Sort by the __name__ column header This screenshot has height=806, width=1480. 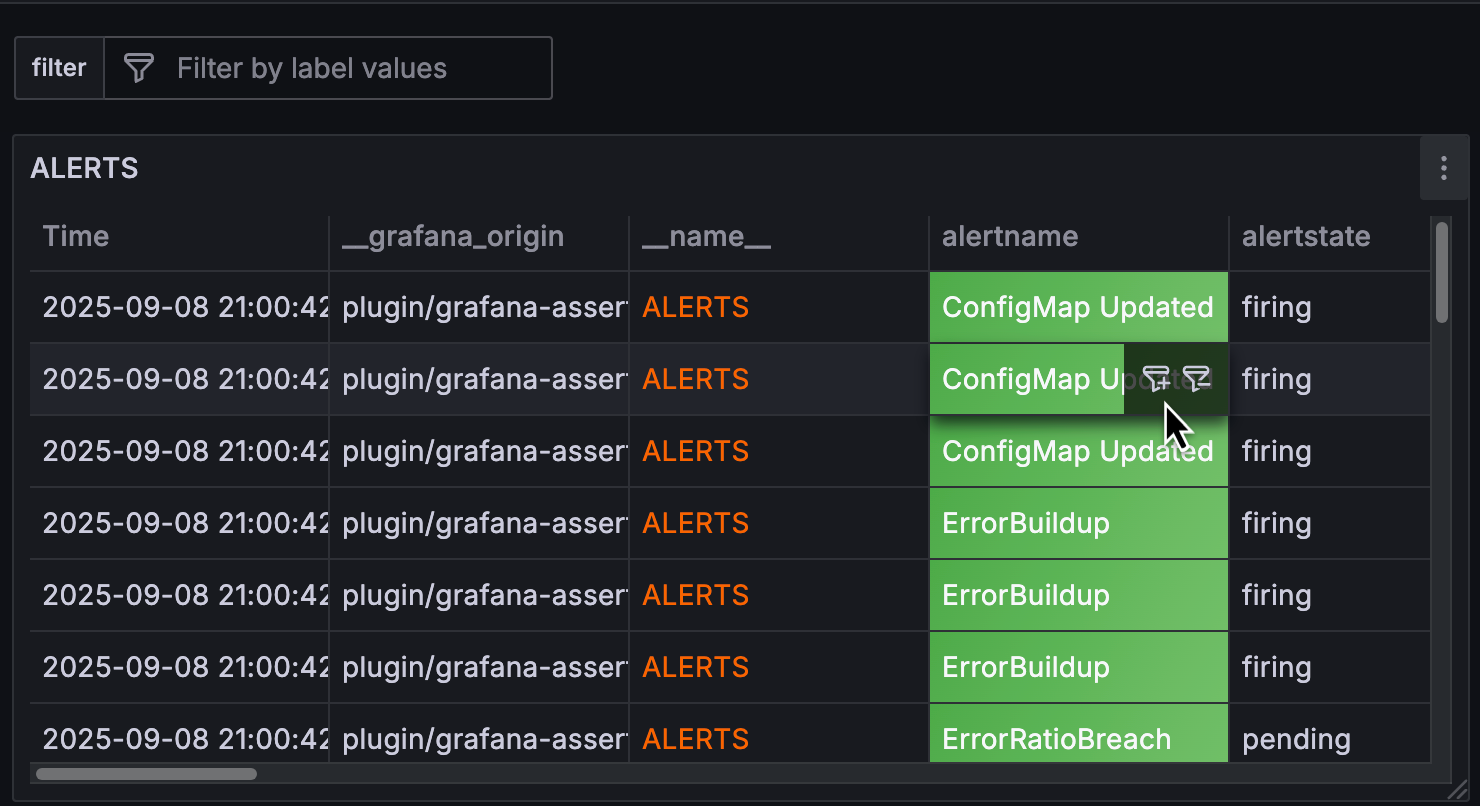[706, 237]
